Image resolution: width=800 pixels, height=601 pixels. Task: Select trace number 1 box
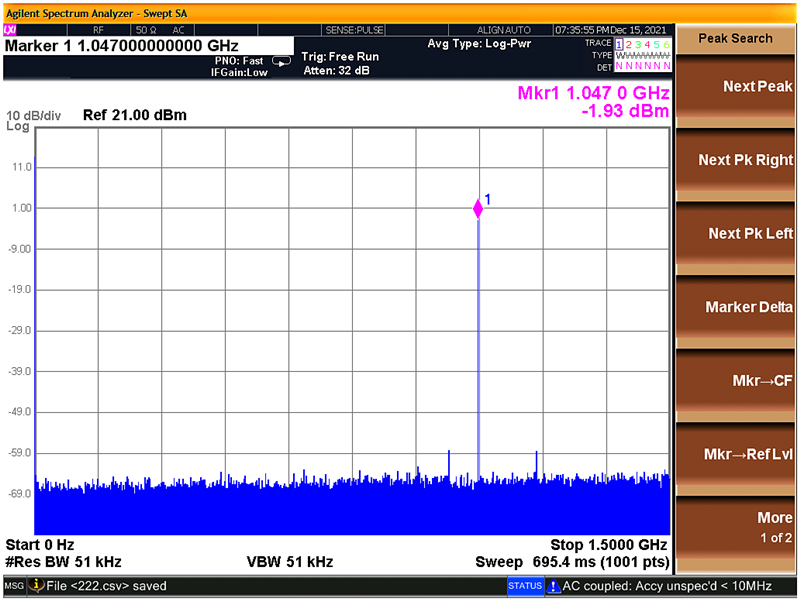[x=619, y=45]
